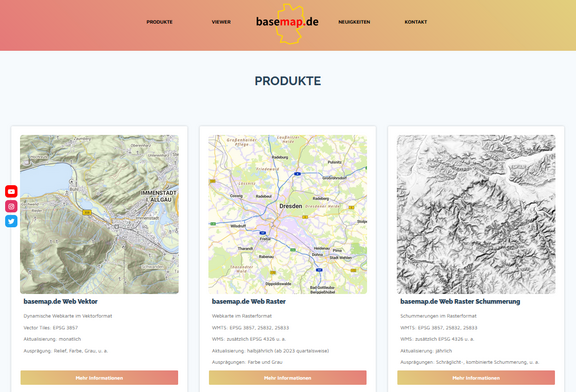
Task: Open the grayscale hillshade map thumbnail
Action: (476, 214)
